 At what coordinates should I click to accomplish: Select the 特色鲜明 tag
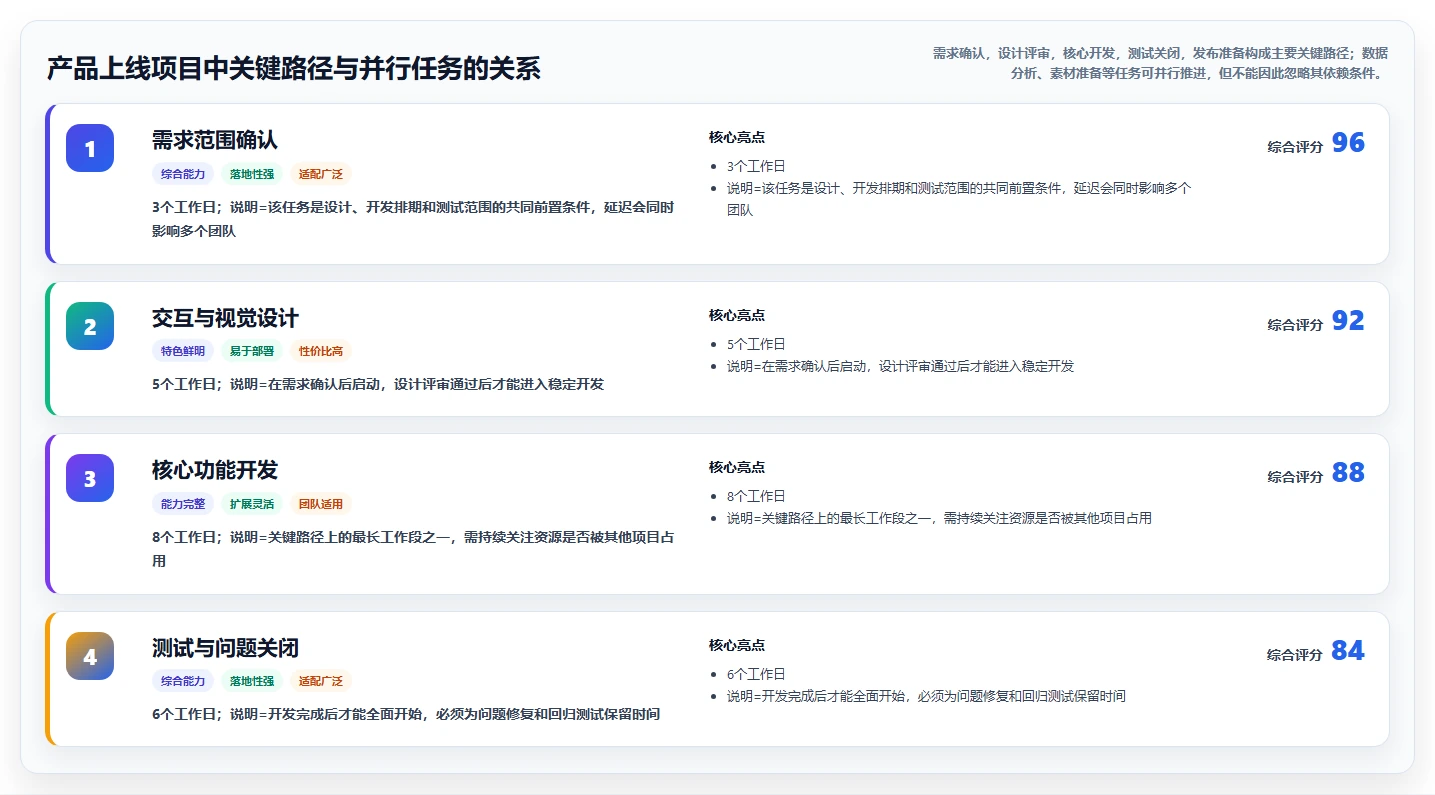(183, 351)
